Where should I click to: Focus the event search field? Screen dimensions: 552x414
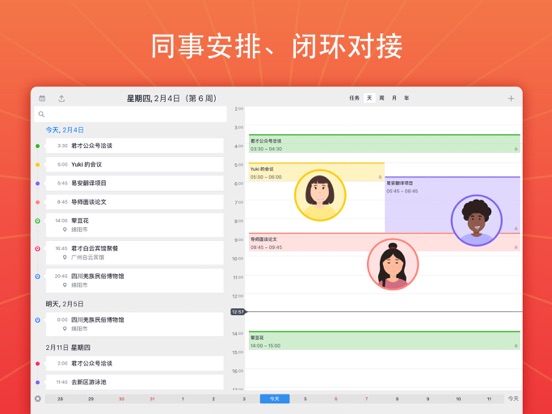tap(130, 114)
